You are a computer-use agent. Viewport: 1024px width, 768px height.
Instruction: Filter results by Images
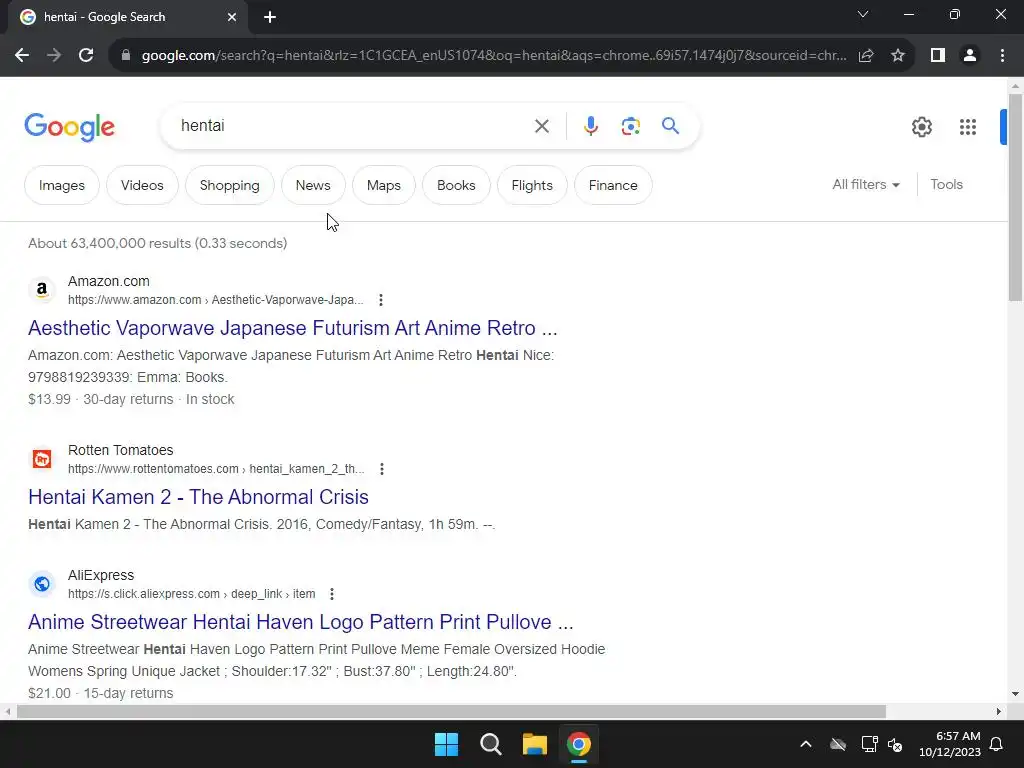(61, 185)
